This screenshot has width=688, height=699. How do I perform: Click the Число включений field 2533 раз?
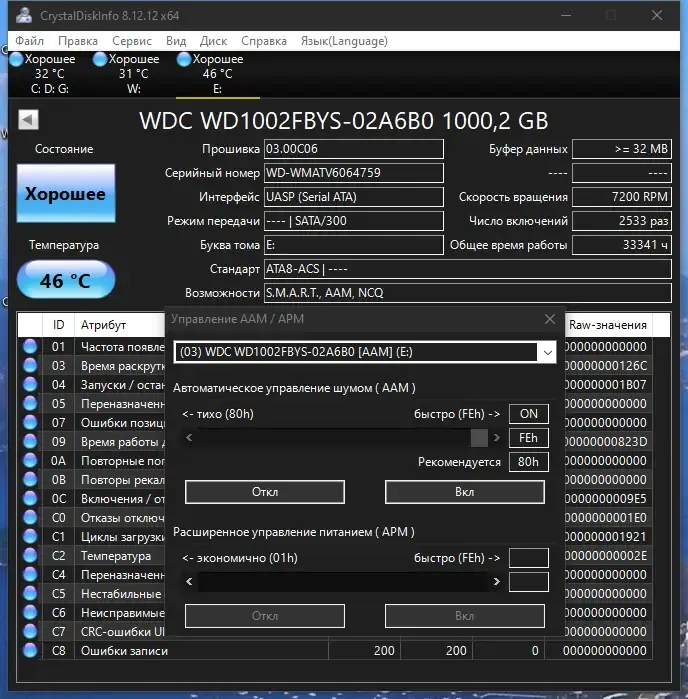click(622, 221)
